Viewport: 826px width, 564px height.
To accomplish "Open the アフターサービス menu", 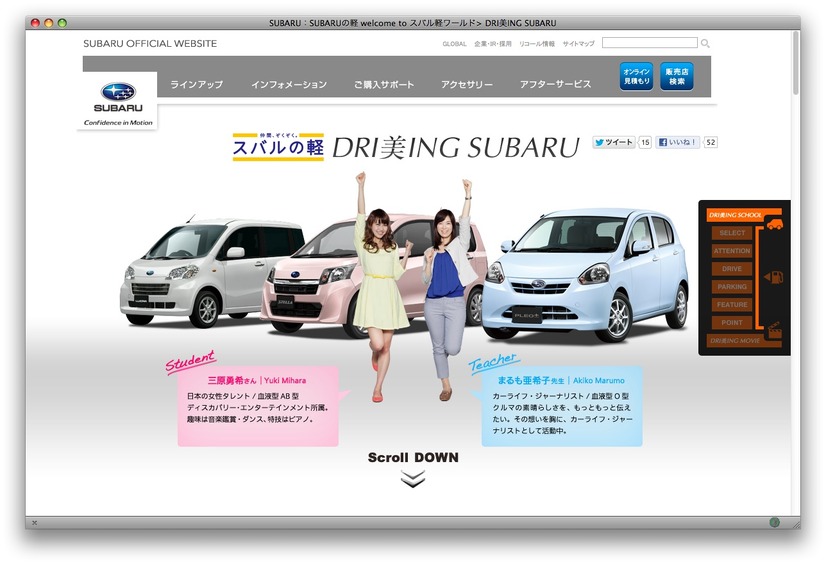I will point(555,84).
